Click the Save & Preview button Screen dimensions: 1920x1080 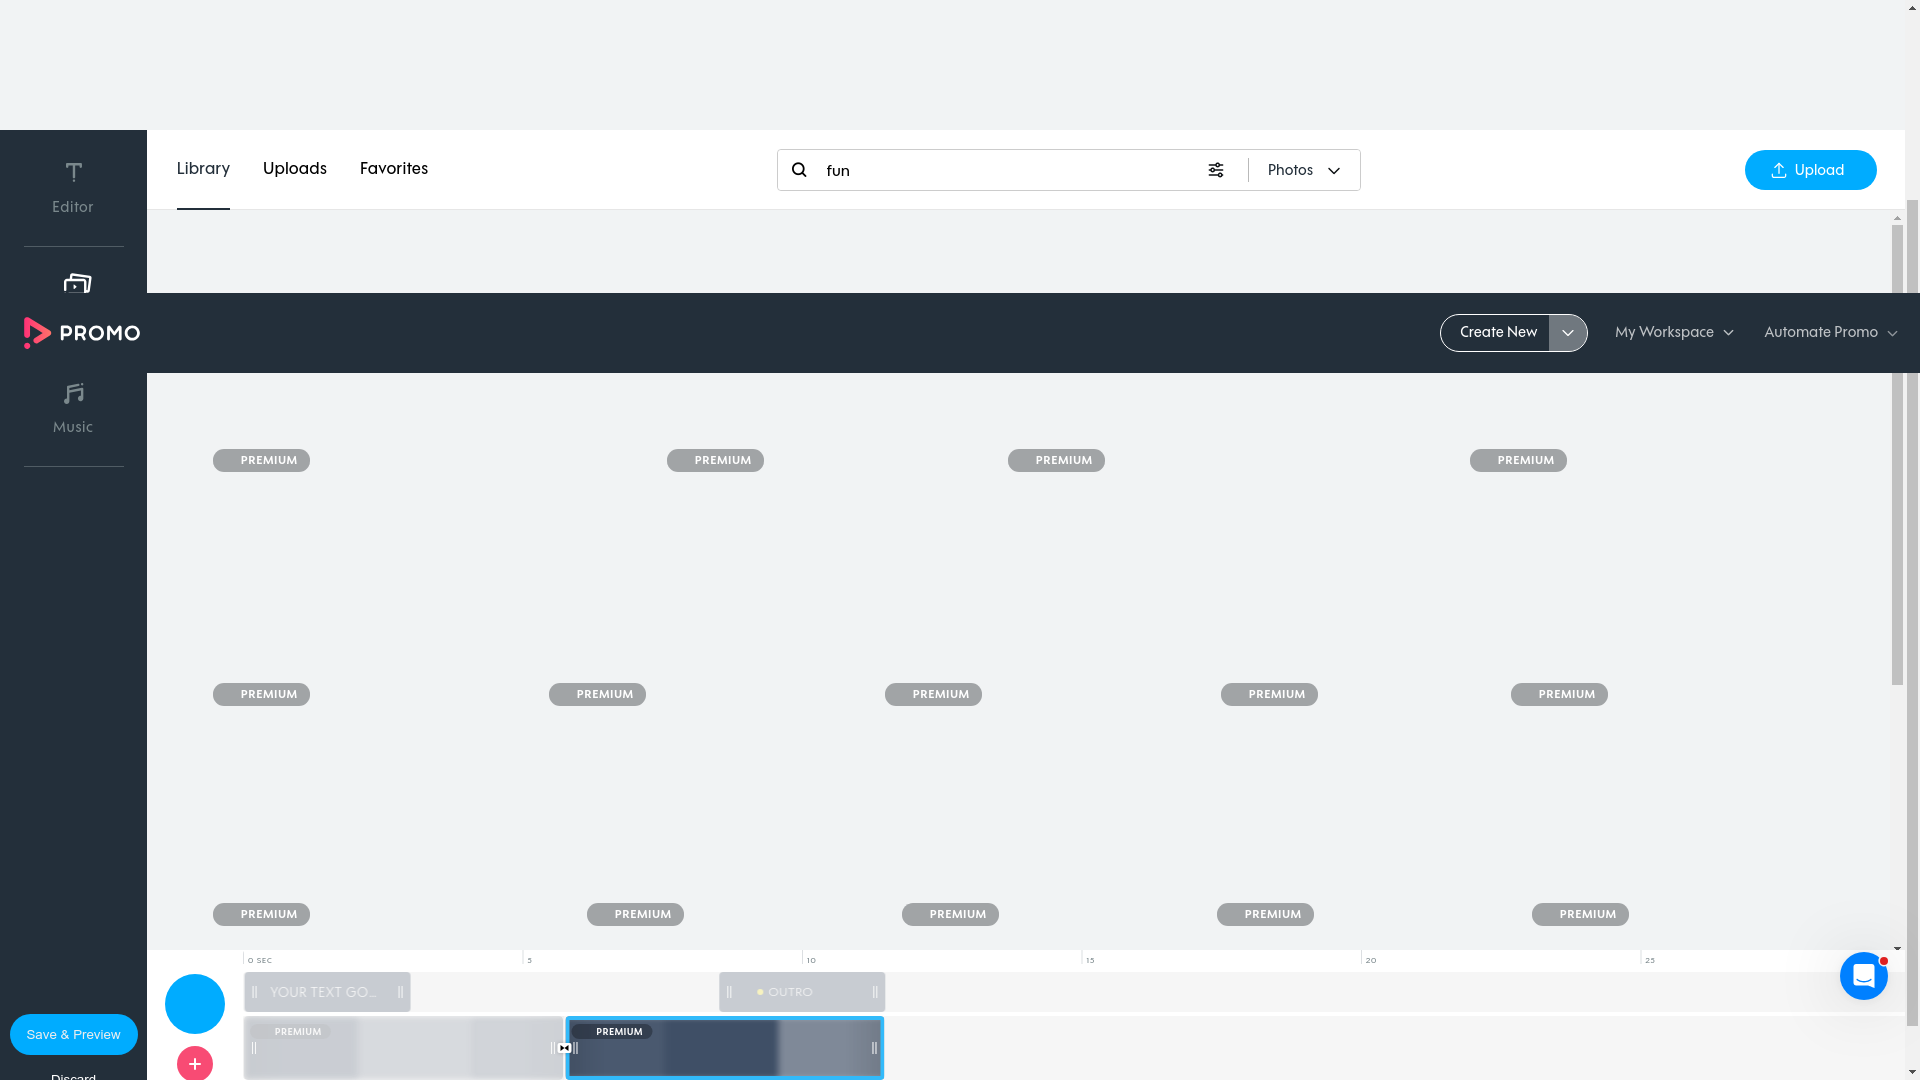(x=74, y=1035)
